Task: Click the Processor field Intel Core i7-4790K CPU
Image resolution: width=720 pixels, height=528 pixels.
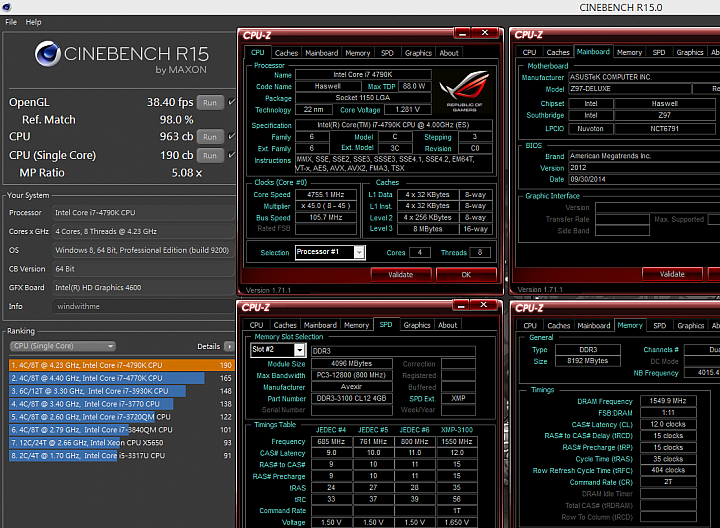Action: tap(143, 213)
